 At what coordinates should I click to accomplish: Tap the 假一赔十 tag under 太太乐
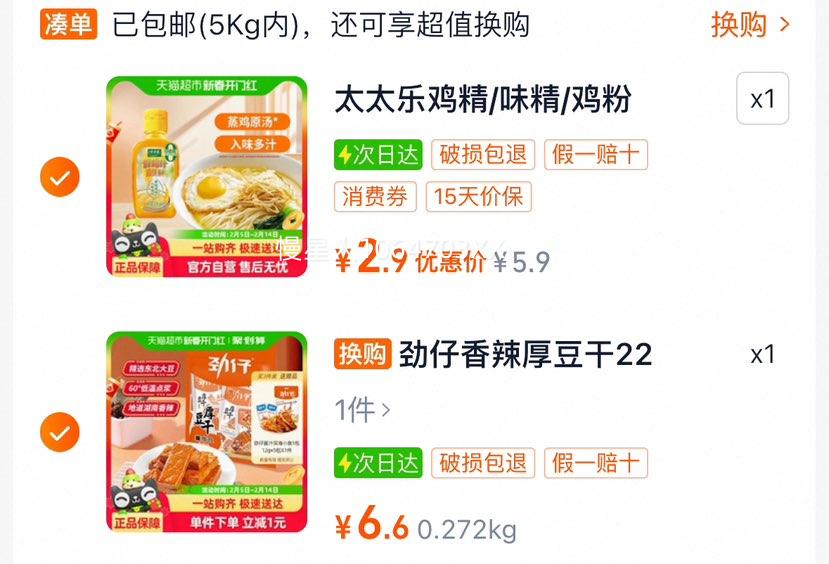click(596, 155)
